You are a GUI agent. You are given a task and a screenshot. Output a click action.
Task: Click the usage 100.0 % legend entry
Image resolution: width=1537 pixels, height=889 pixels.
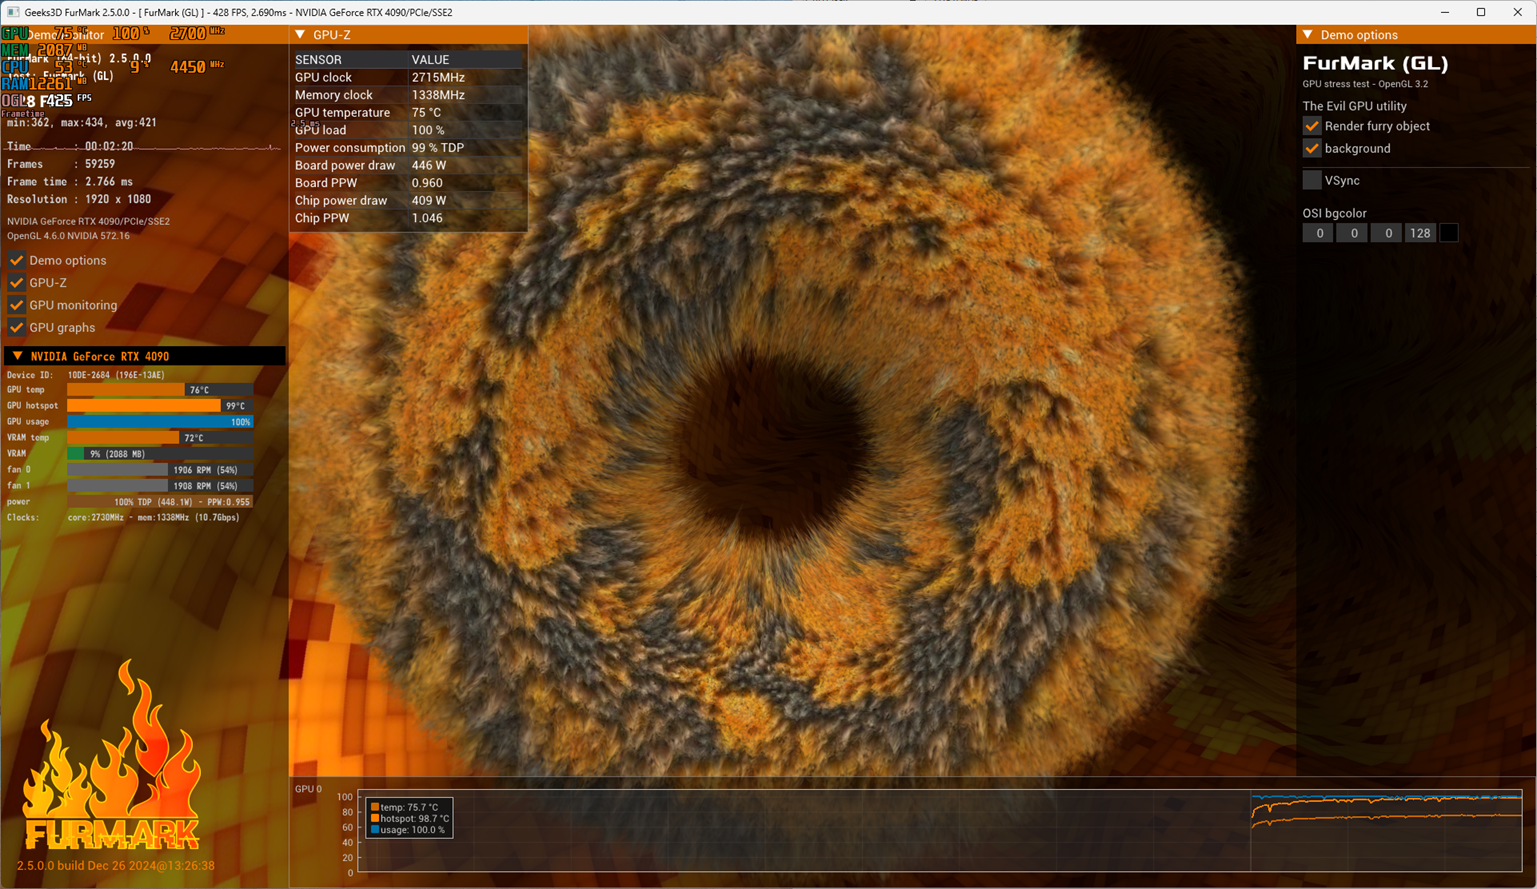coord(408,830)
